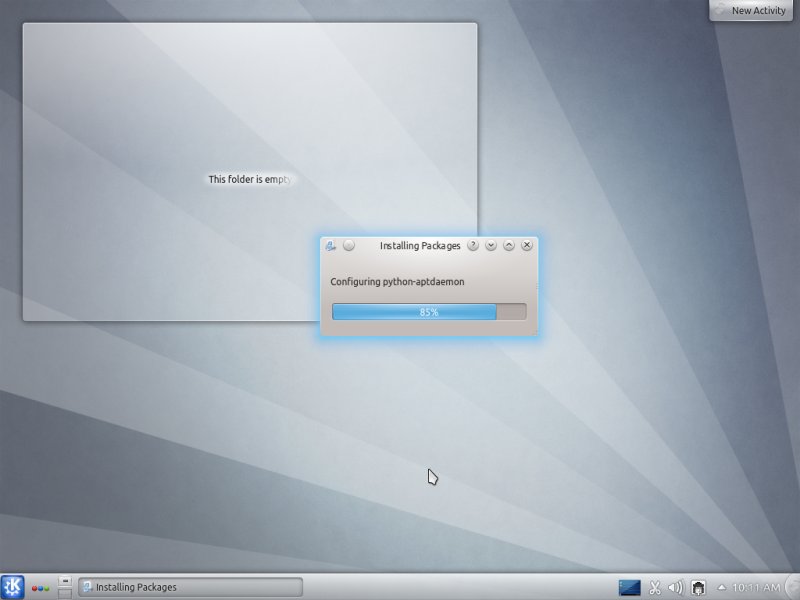Click the New Activity button
800x600 pixels.
[x=751, y=10]
